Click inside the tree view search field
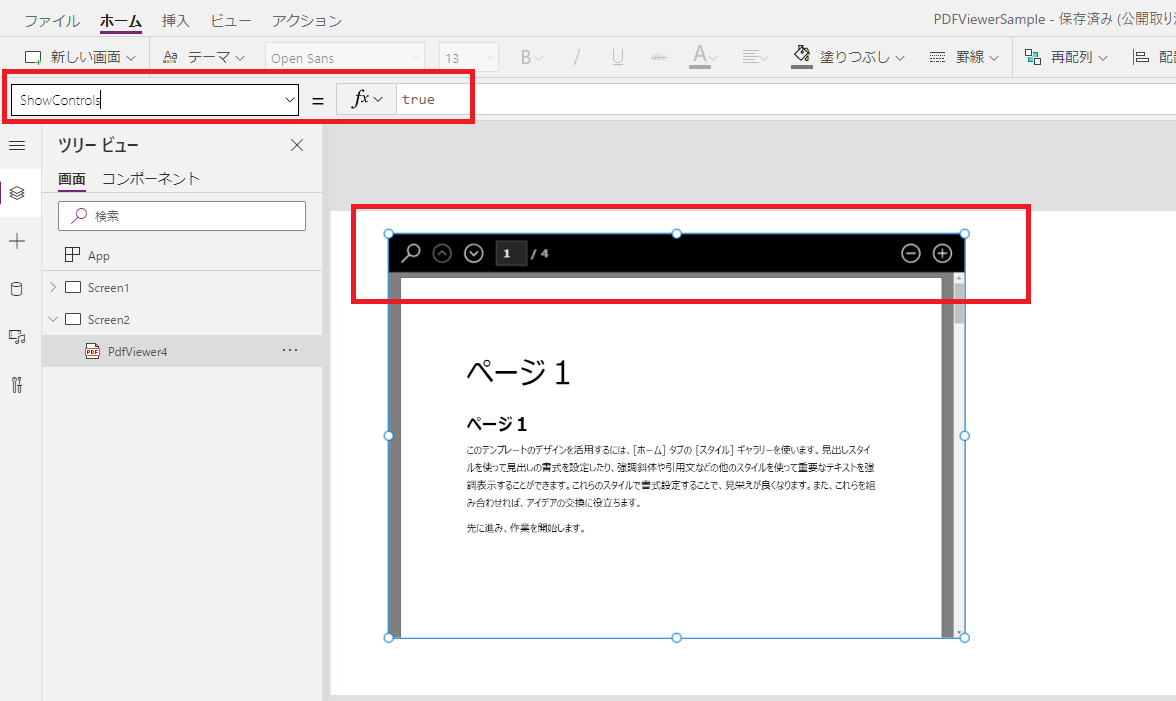The width and height of the screenshot is (1176, 701). click(181, 215)
